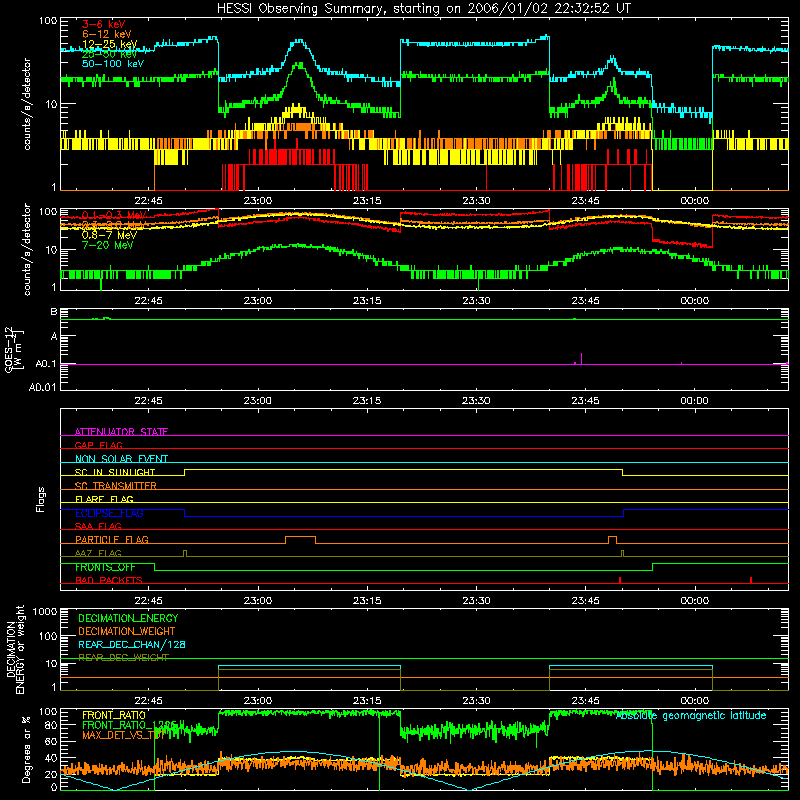
Task: Click the MAX_DET_VS_TOT legend label
Action: (x=123, y=735)
